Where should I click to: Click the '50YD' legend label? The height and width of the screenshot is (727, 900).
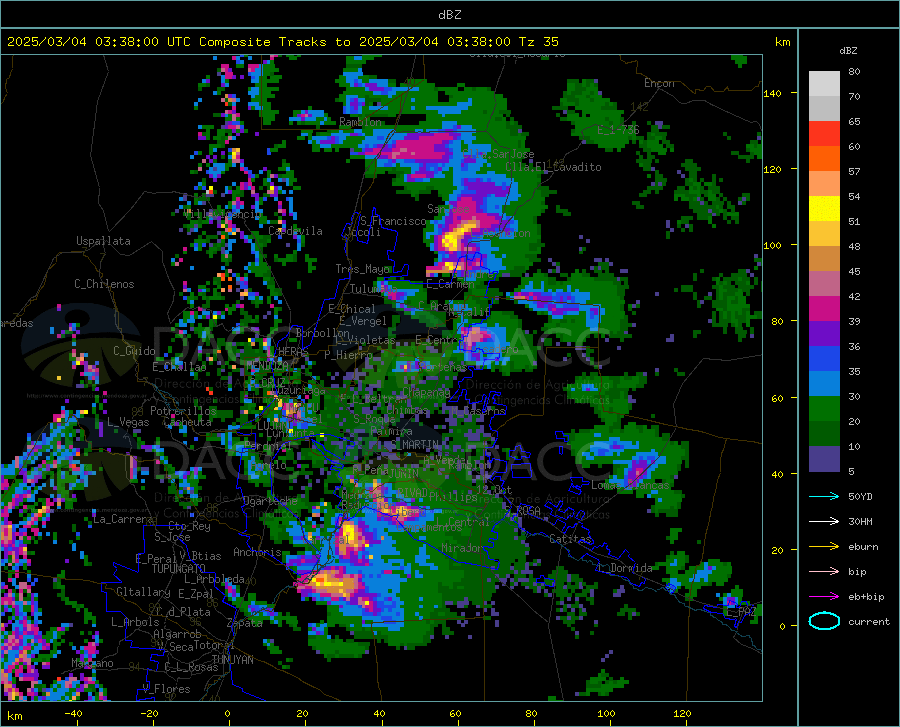(860, 496)
